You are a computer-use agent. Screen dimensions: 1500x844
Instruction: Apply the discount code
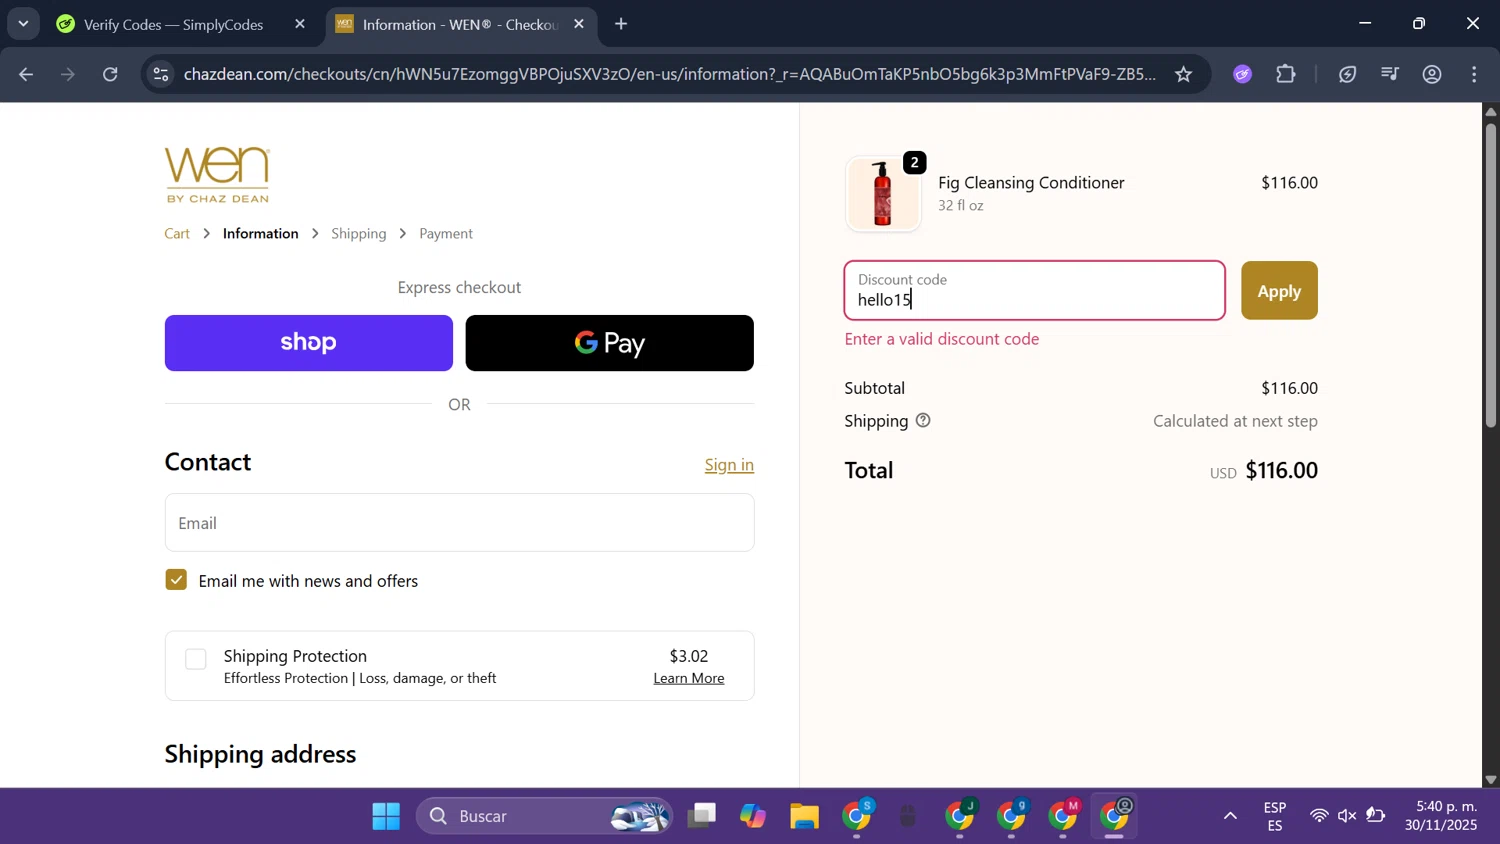point(1279,291)
